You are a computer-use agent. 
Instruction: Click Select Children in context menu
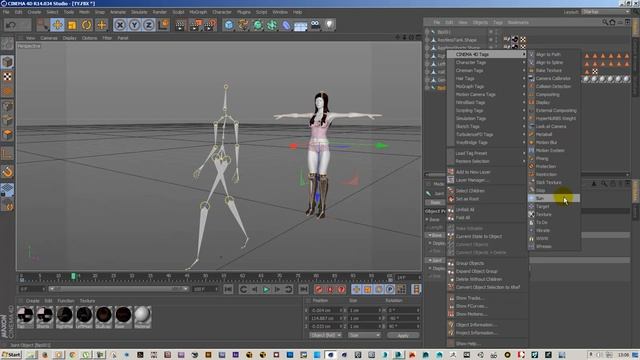487,191
